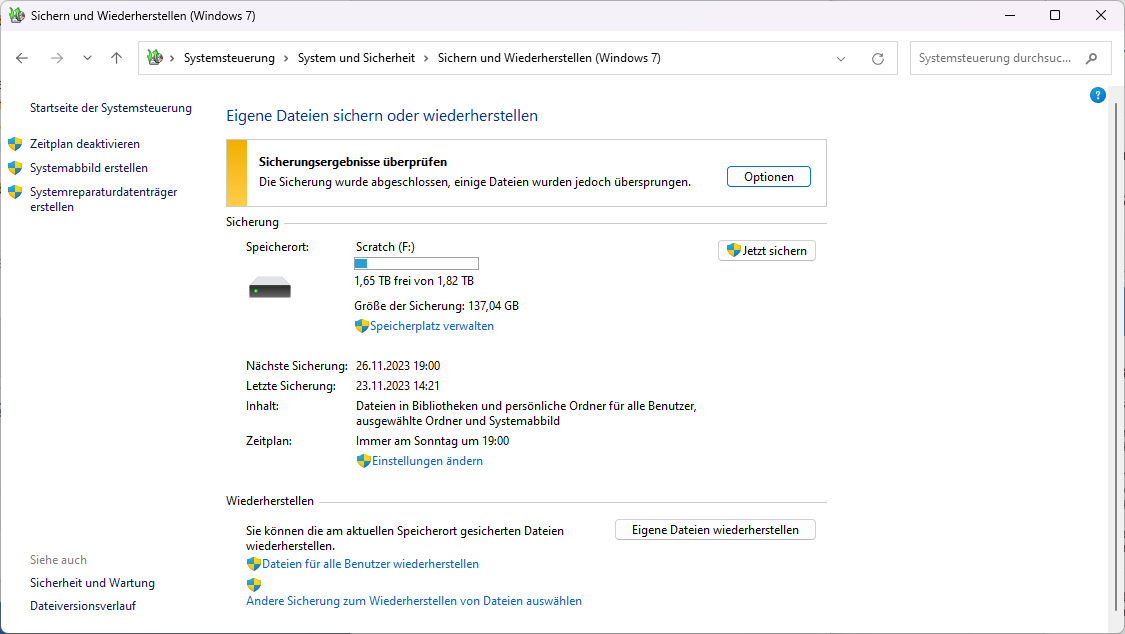Screen dimensions: 1125x634
Task: Click the next backup date '26.11.2023 19:00'
Action: (x=398, y=366)
